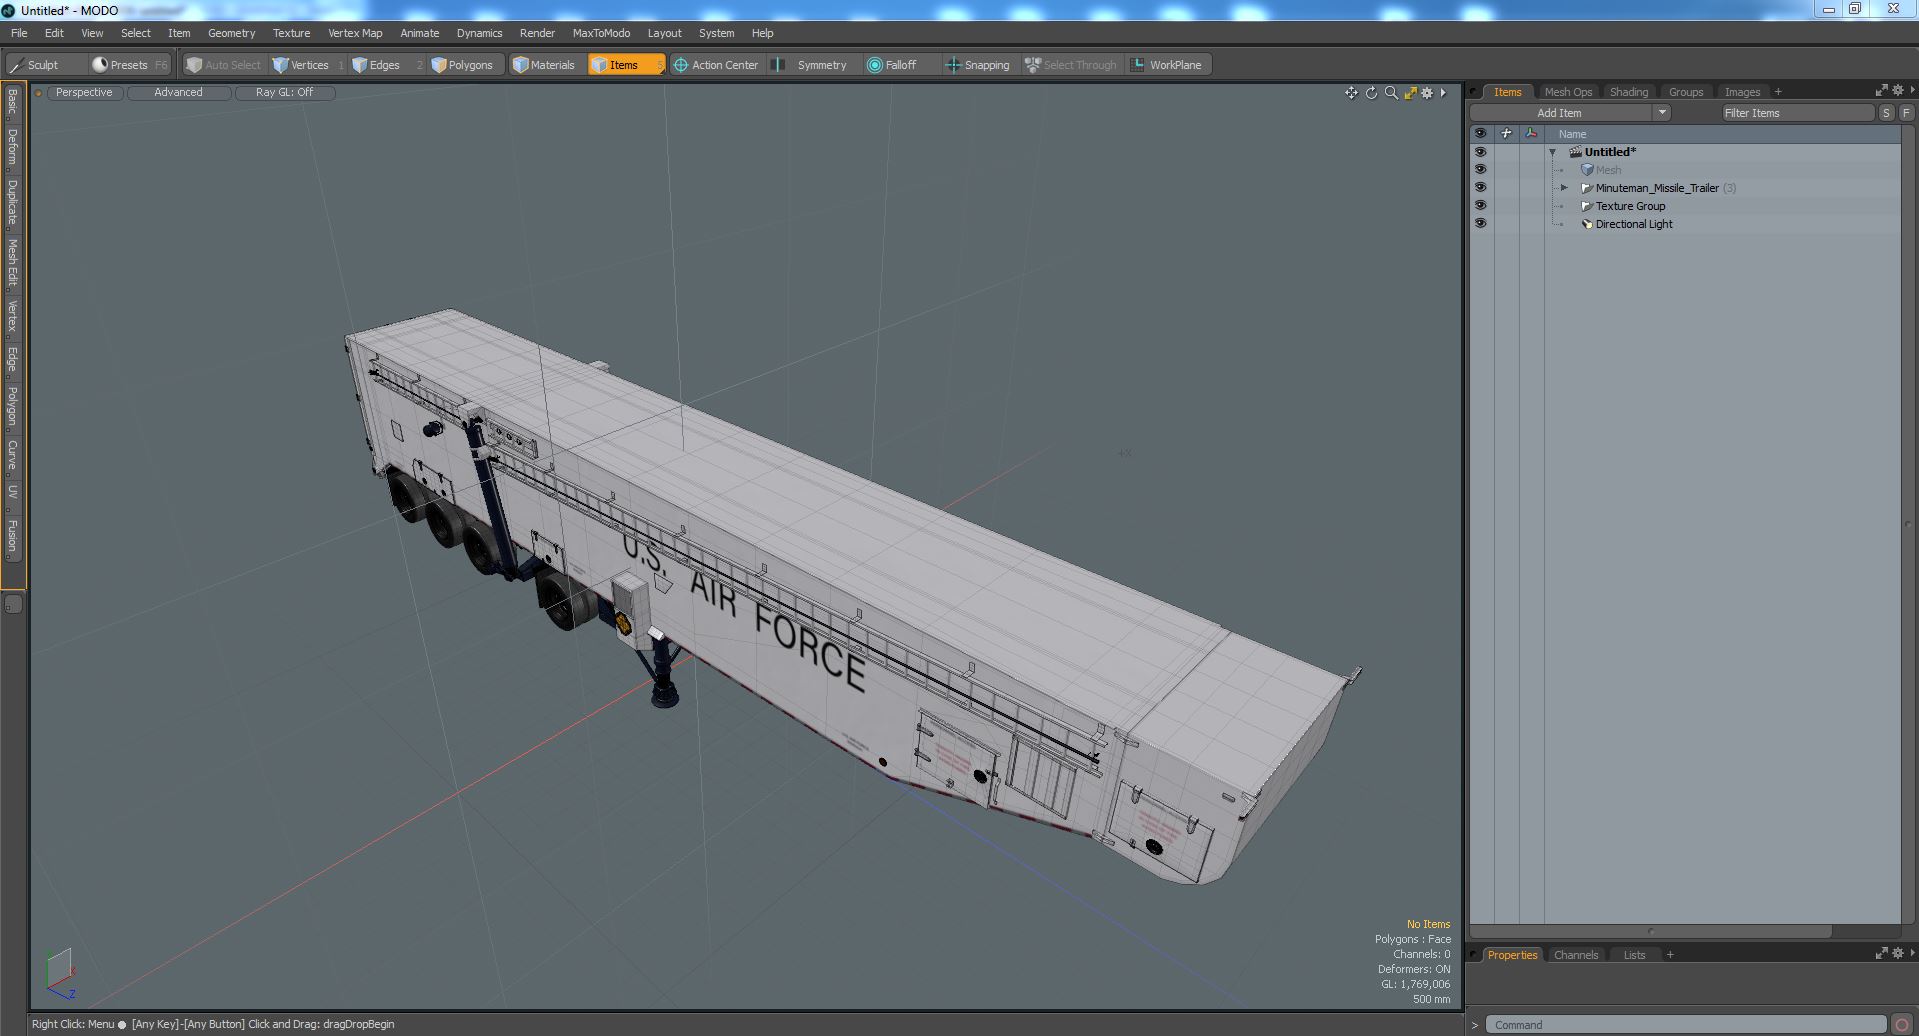Image resolution: width=1919 pixels, height=1036 pixels.
Task: Switch to Edges selection mode
Action: tap(385, 65)
